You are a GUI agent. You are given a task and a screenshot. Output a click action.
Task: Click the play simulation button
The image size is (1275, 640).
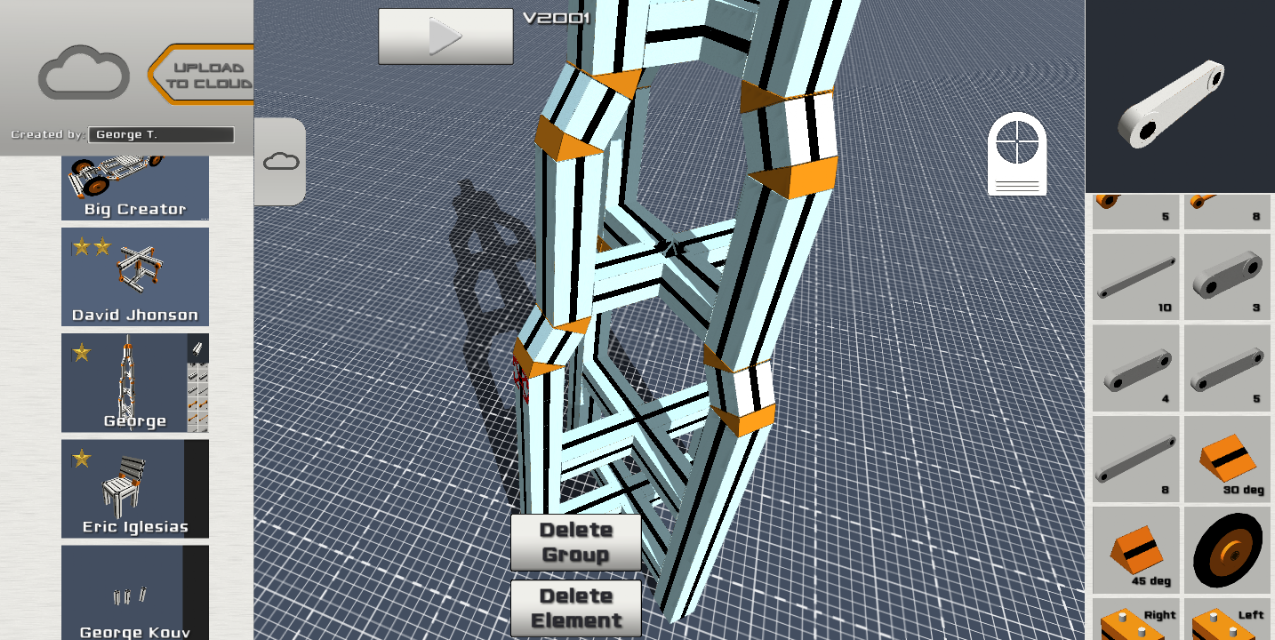[x=445, y=37]
